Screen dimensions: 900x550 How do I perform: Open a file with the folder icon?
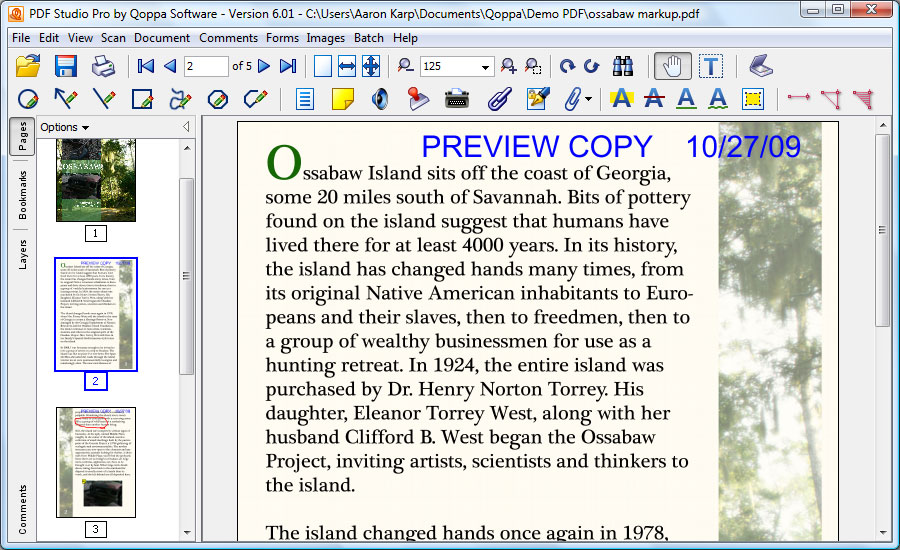tap(28, 66)
